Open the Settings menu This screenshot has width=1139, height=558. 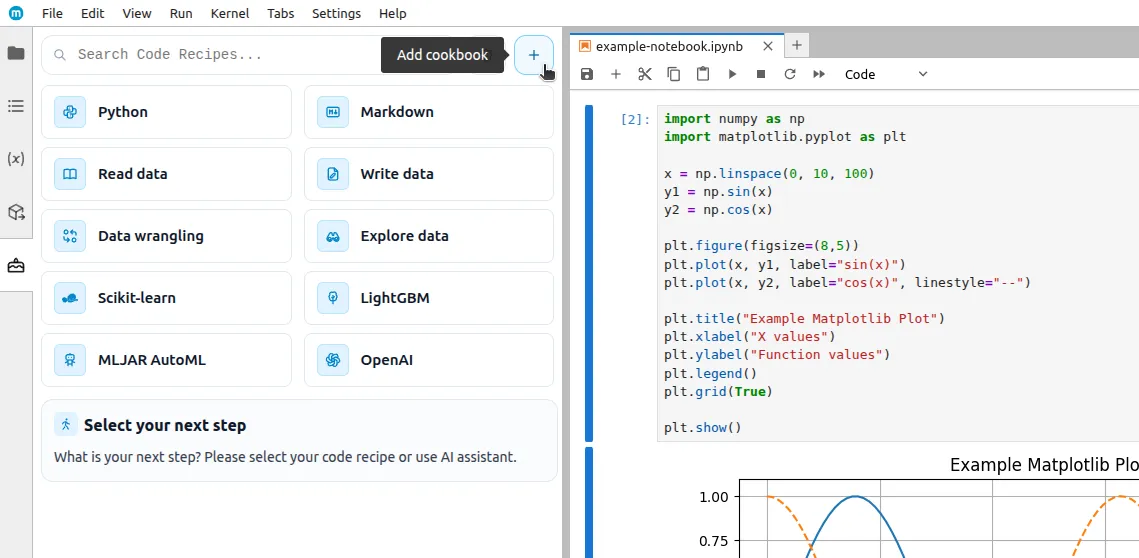click(336, 14)
